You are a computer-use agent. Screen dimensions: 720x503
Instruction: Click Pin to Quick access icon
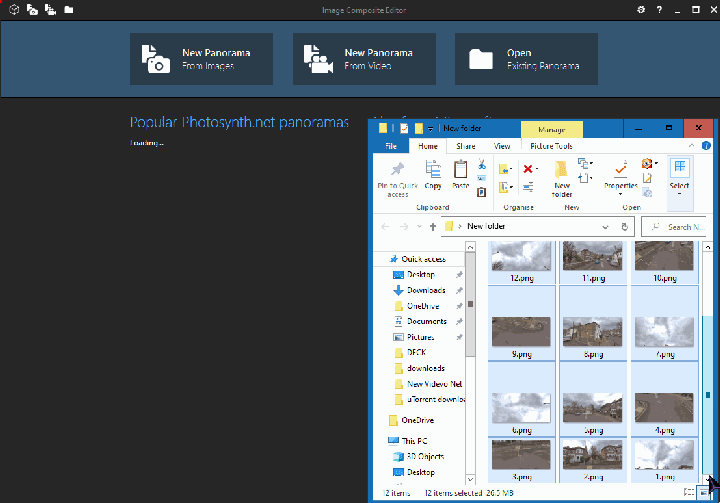(x=397, y=174)
